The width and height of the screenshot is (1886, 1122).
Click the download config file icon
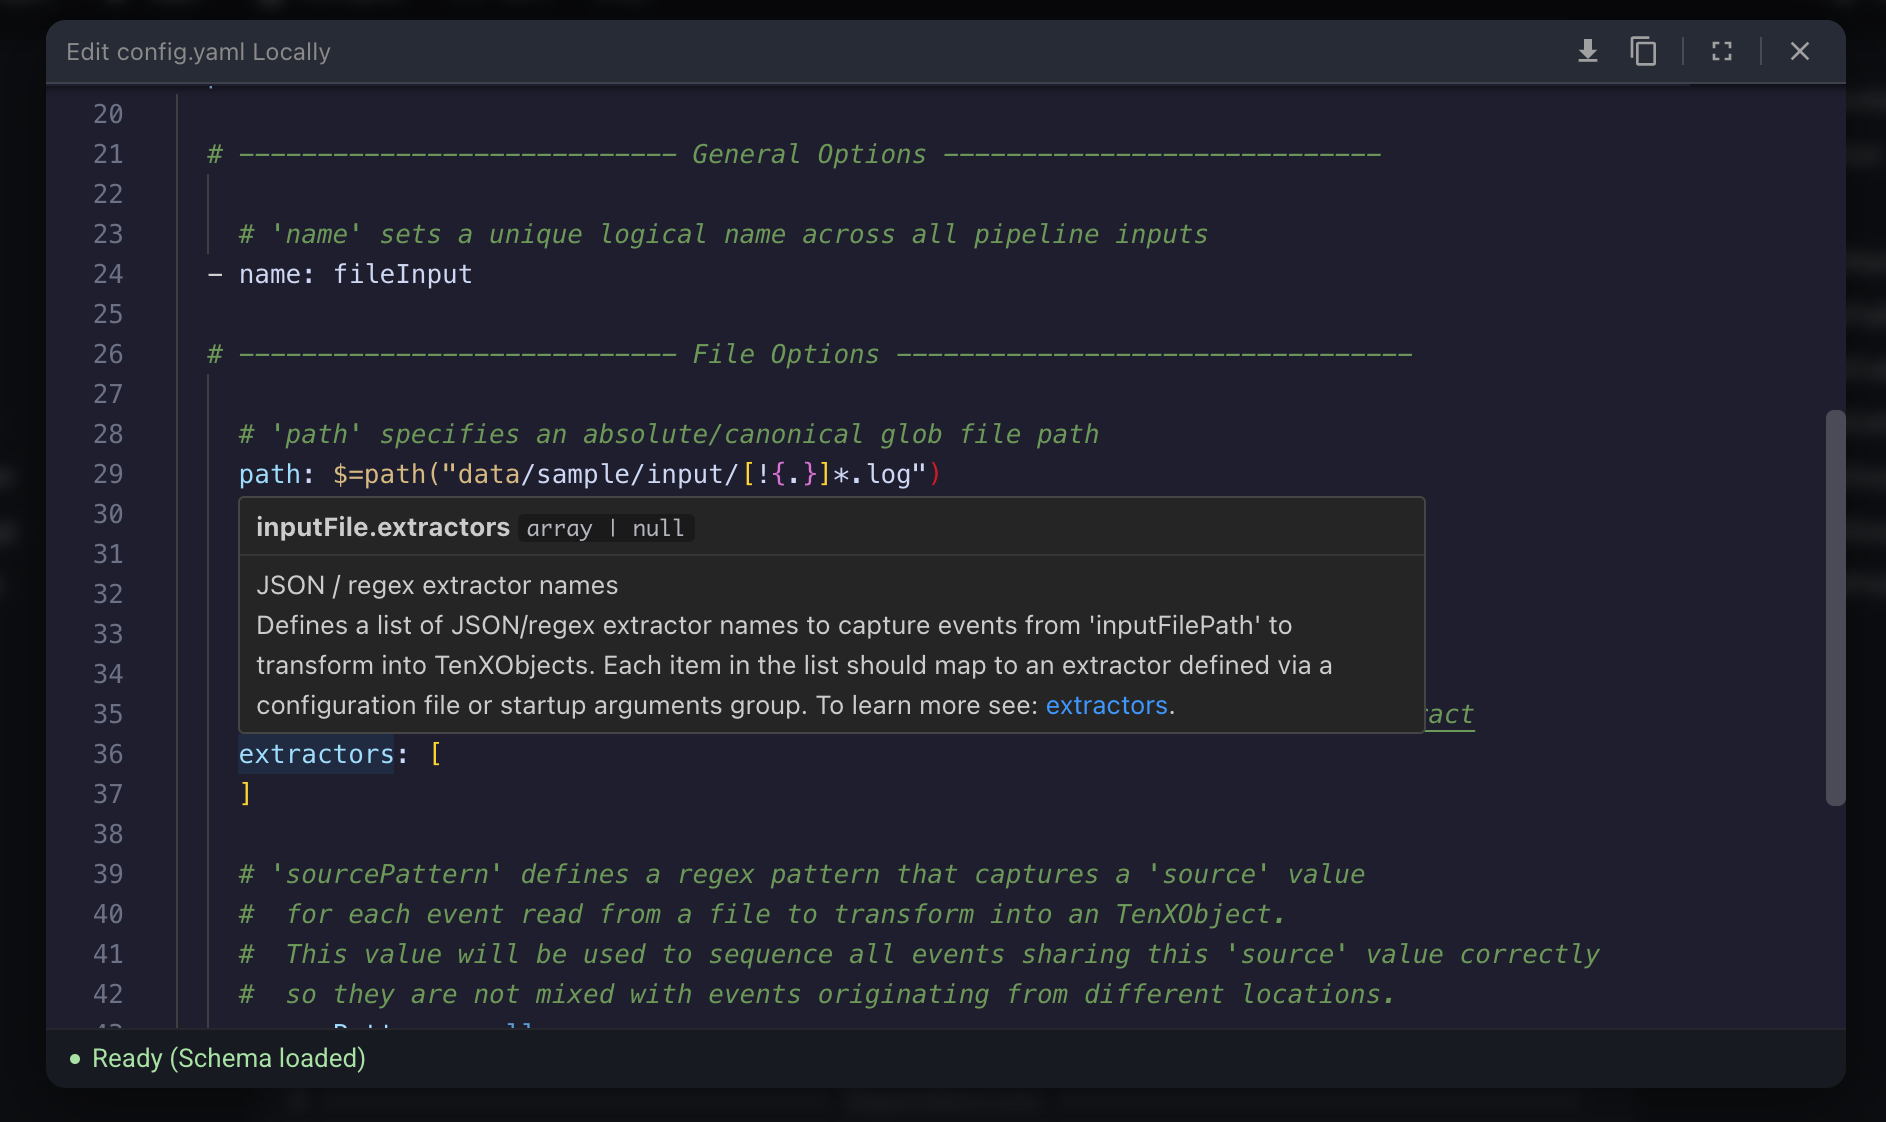tap(1587, 51)
